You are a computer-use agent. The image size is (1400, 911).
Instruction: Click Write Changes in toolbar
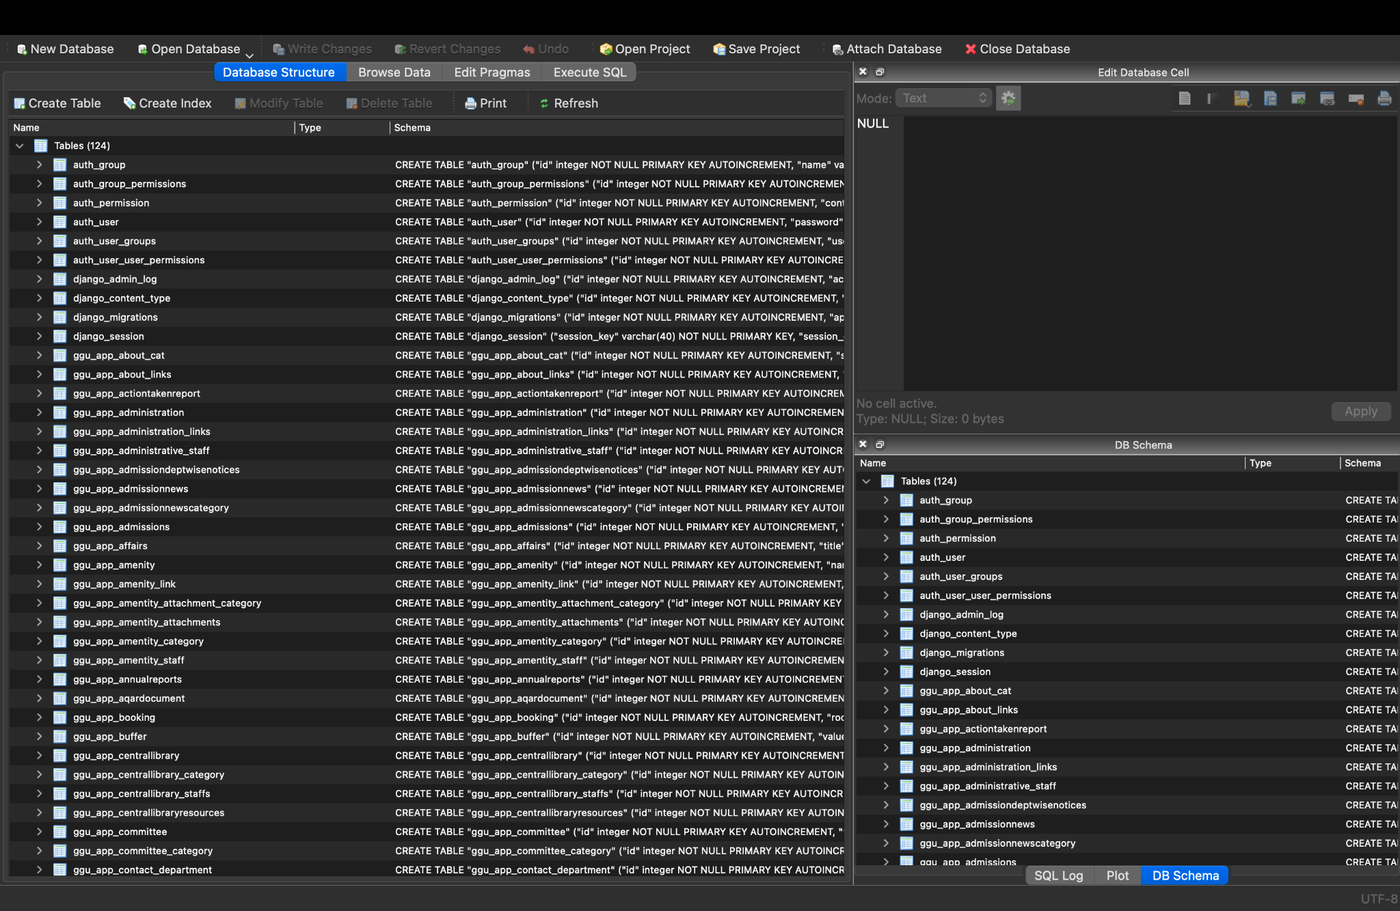322,49
